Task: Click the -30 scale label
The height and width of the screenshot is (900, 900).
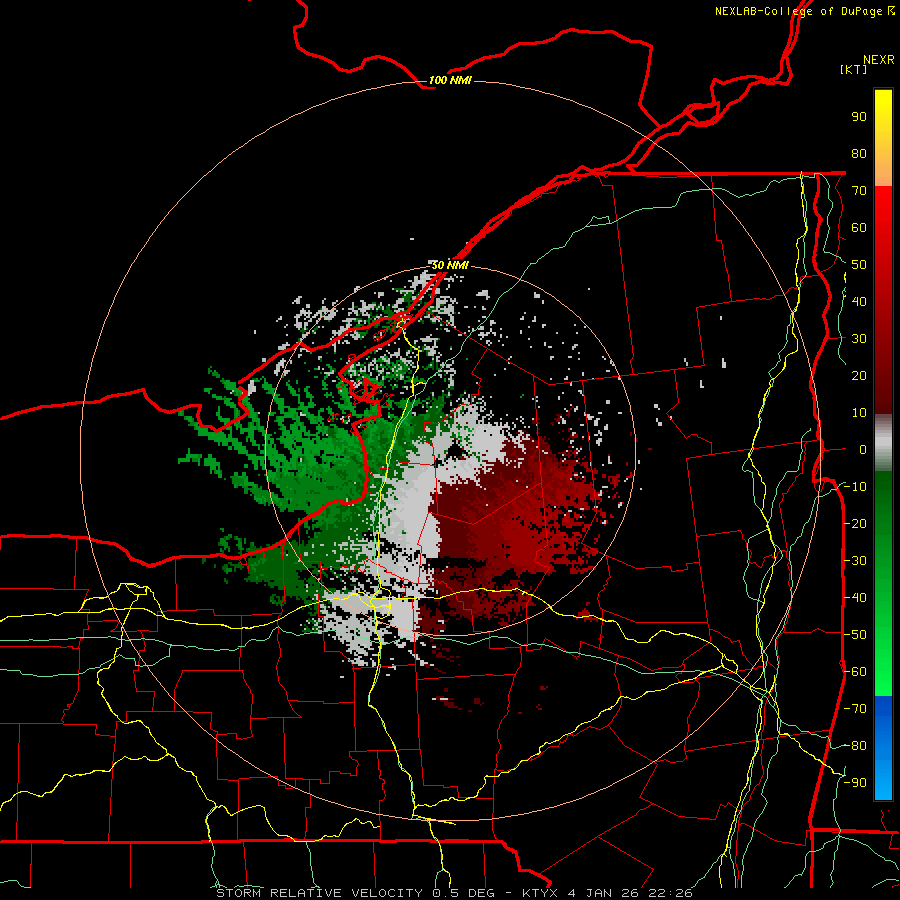Action: pos(855,561)
